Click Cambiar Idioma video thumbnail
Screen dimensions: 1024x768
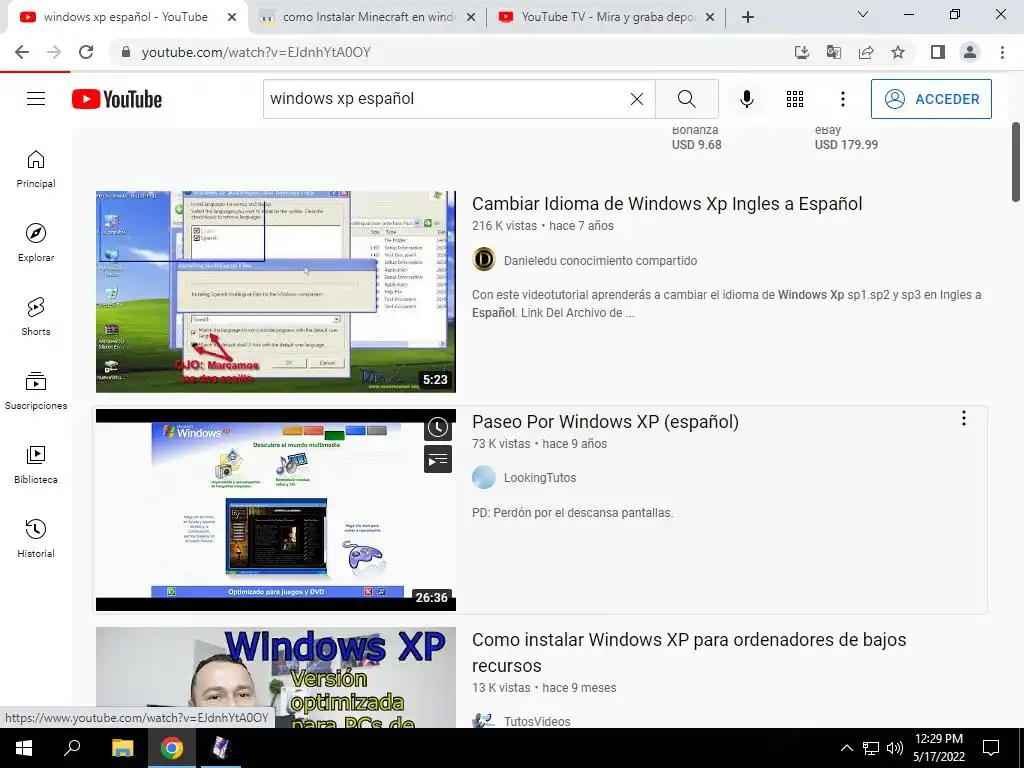coord(276,292)
